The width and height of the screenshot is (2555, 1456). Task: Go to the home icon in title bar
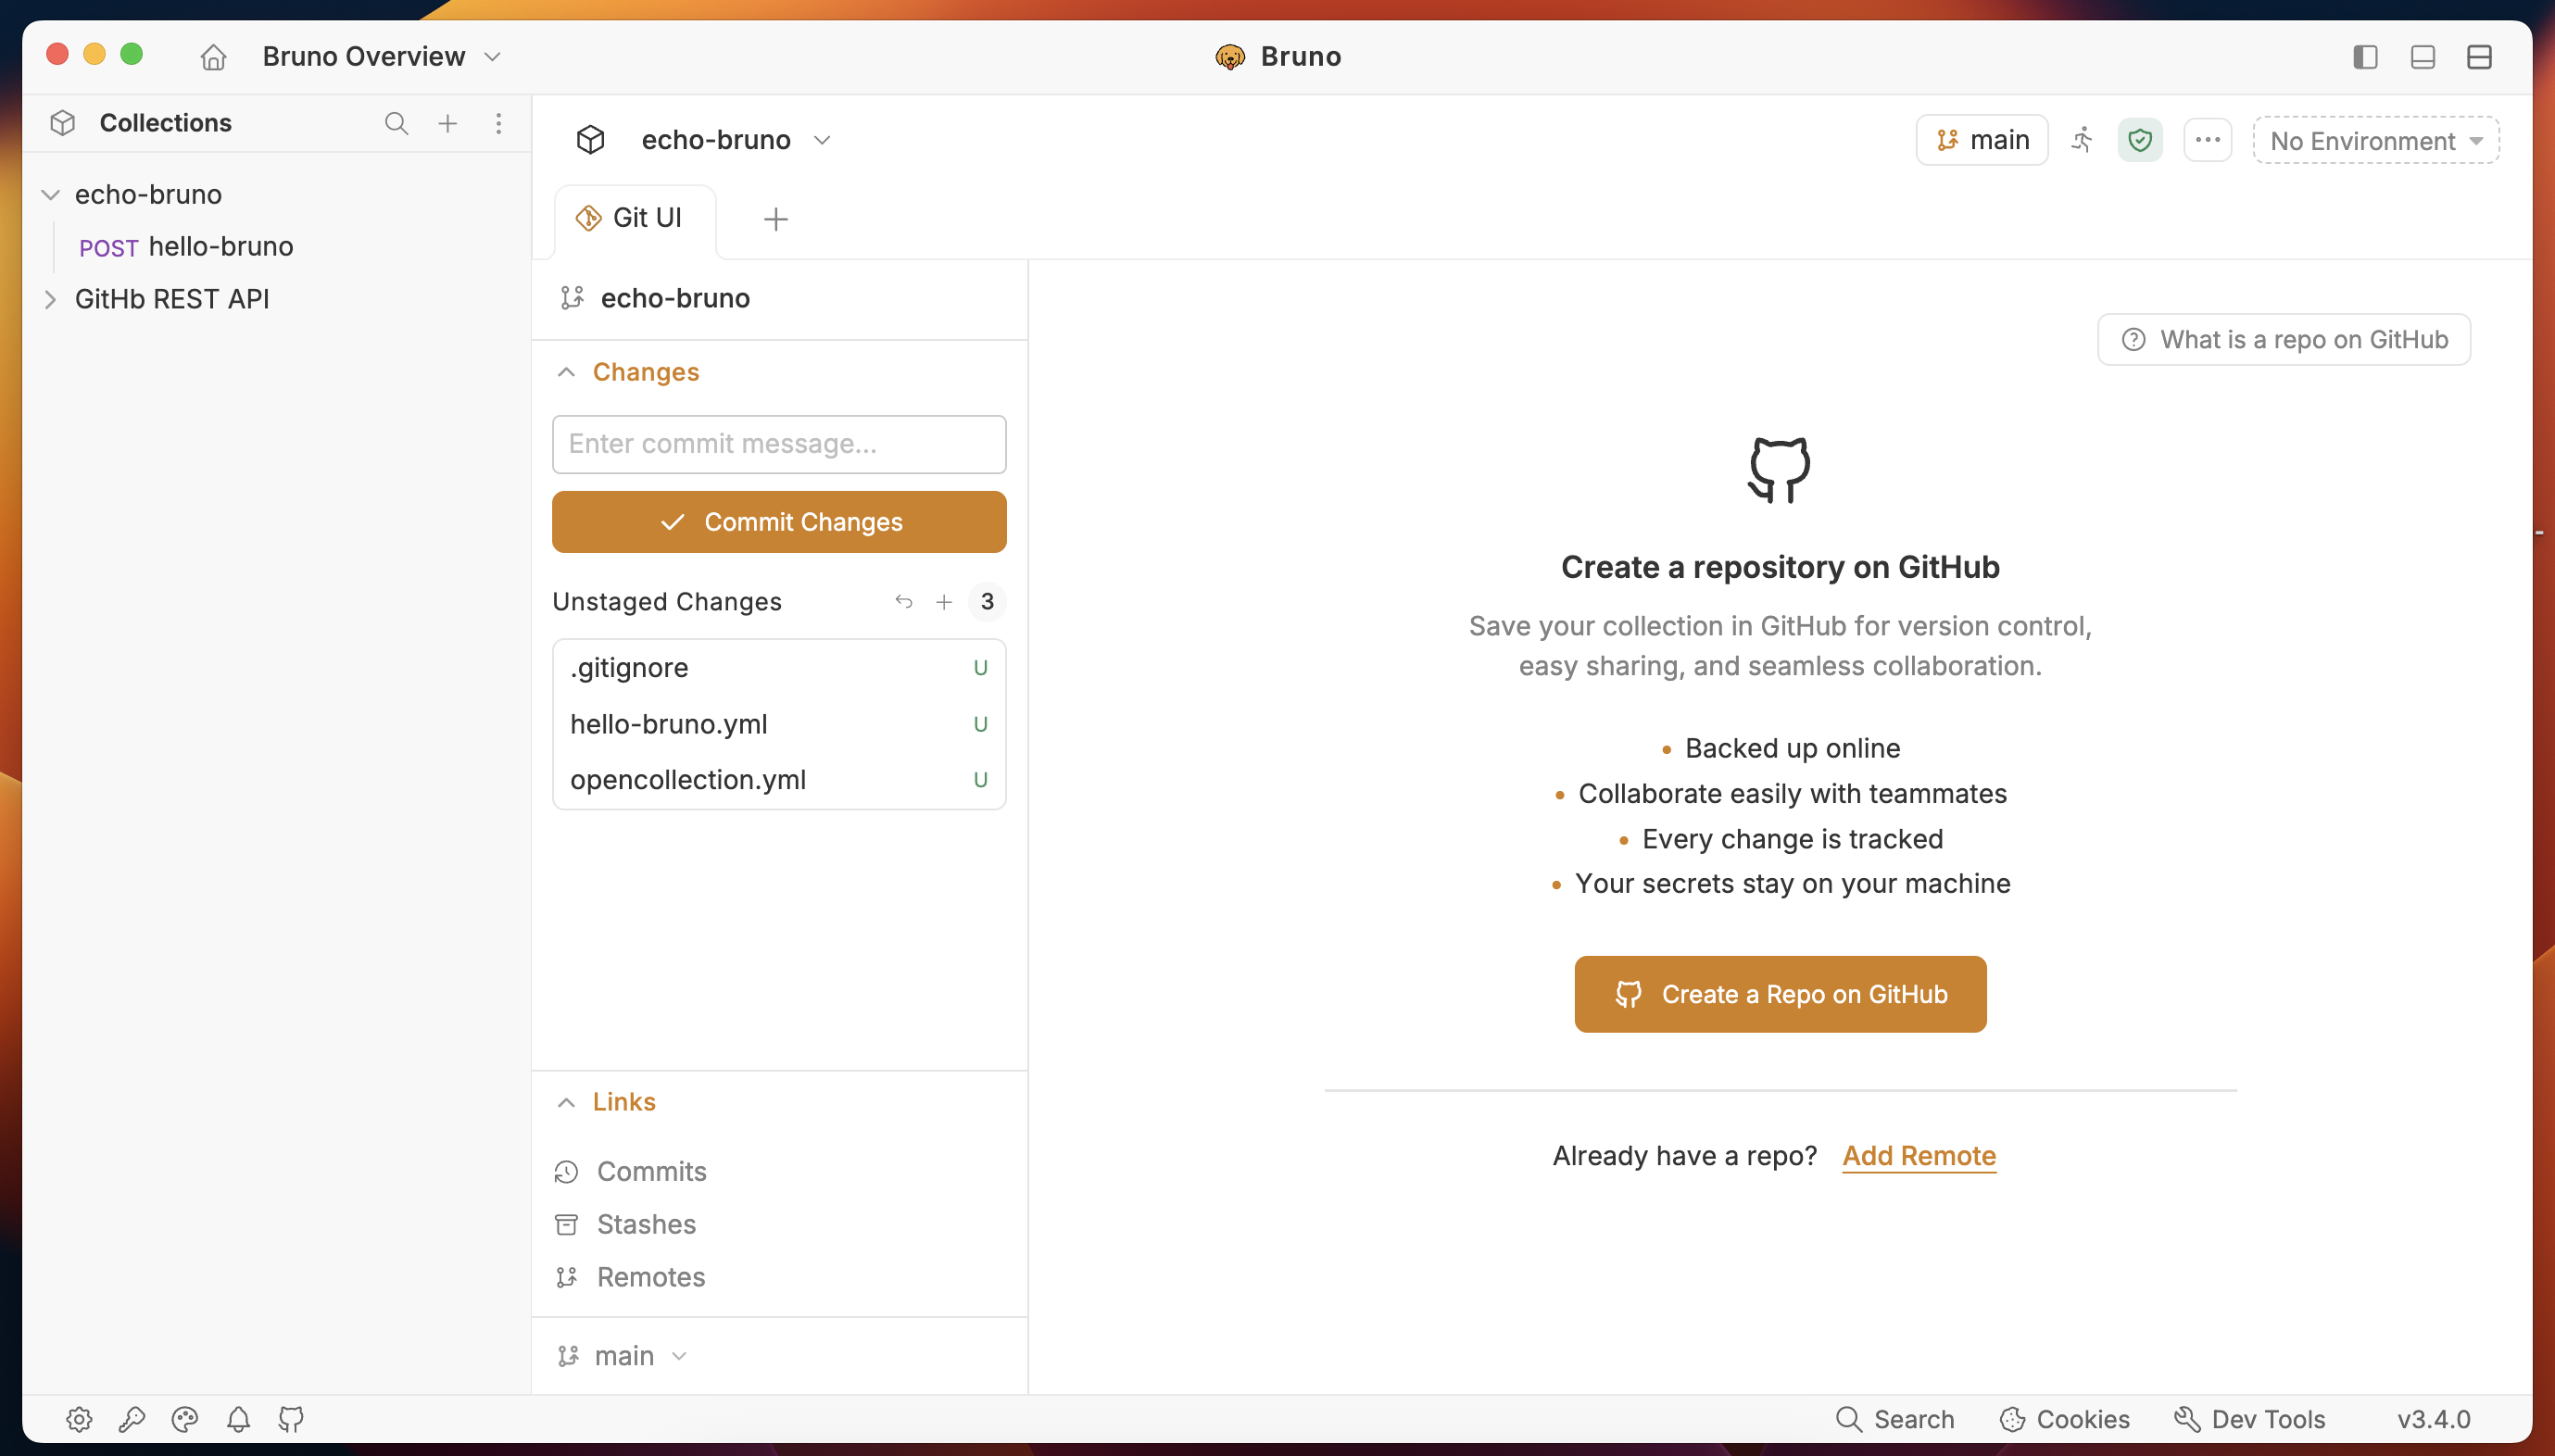[x=213, y=57]
